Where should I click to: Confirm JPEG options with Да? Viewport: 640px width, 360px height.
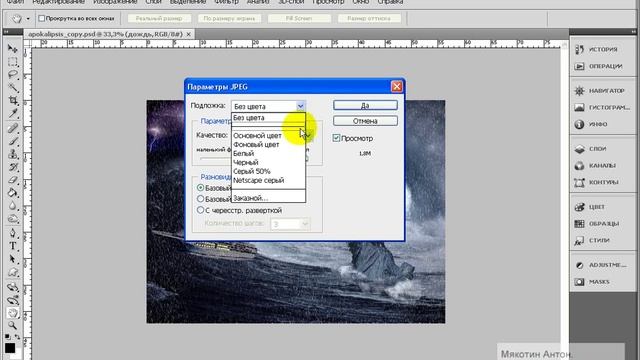365,105
